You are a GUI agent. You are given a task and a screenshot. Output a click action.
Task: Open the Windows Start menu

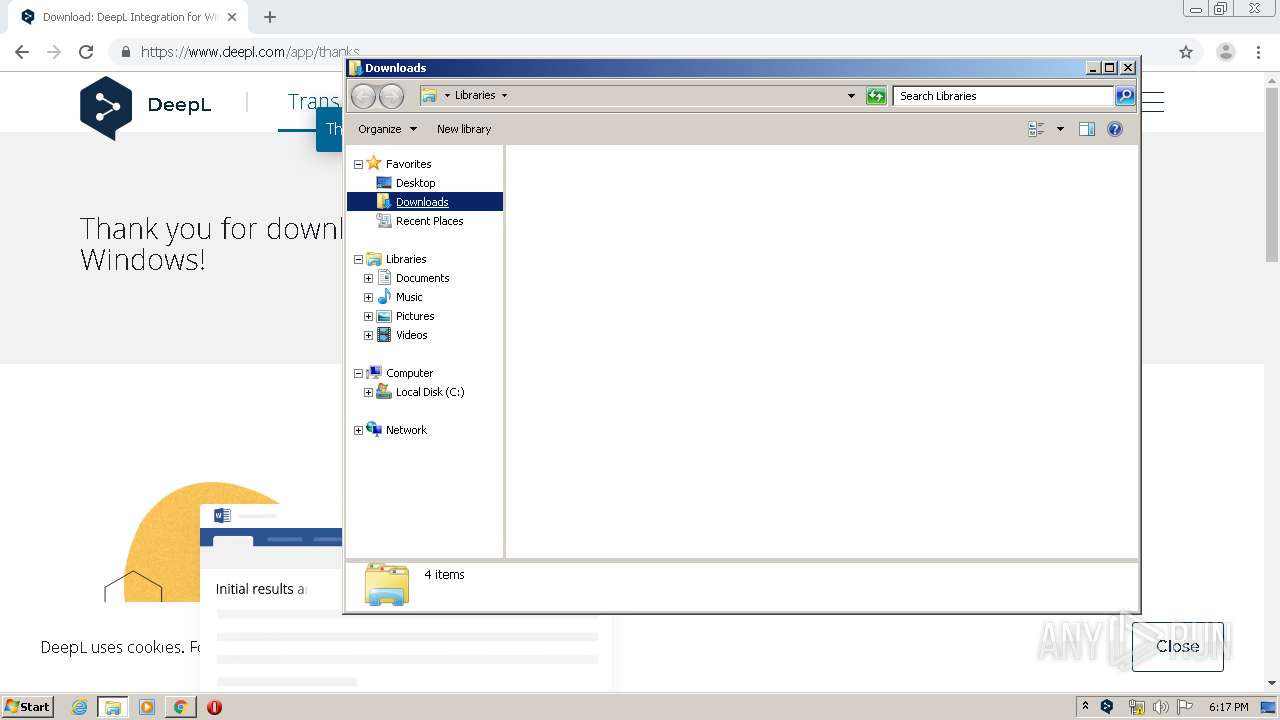click(x=28, y=706)
